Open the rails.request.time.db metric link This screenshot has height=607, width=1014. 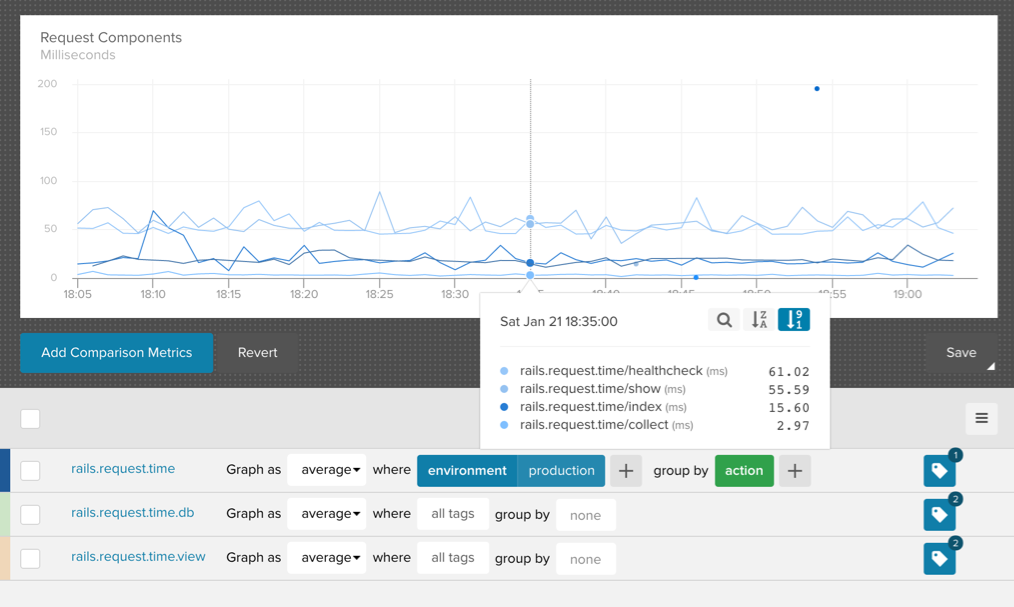132,513
